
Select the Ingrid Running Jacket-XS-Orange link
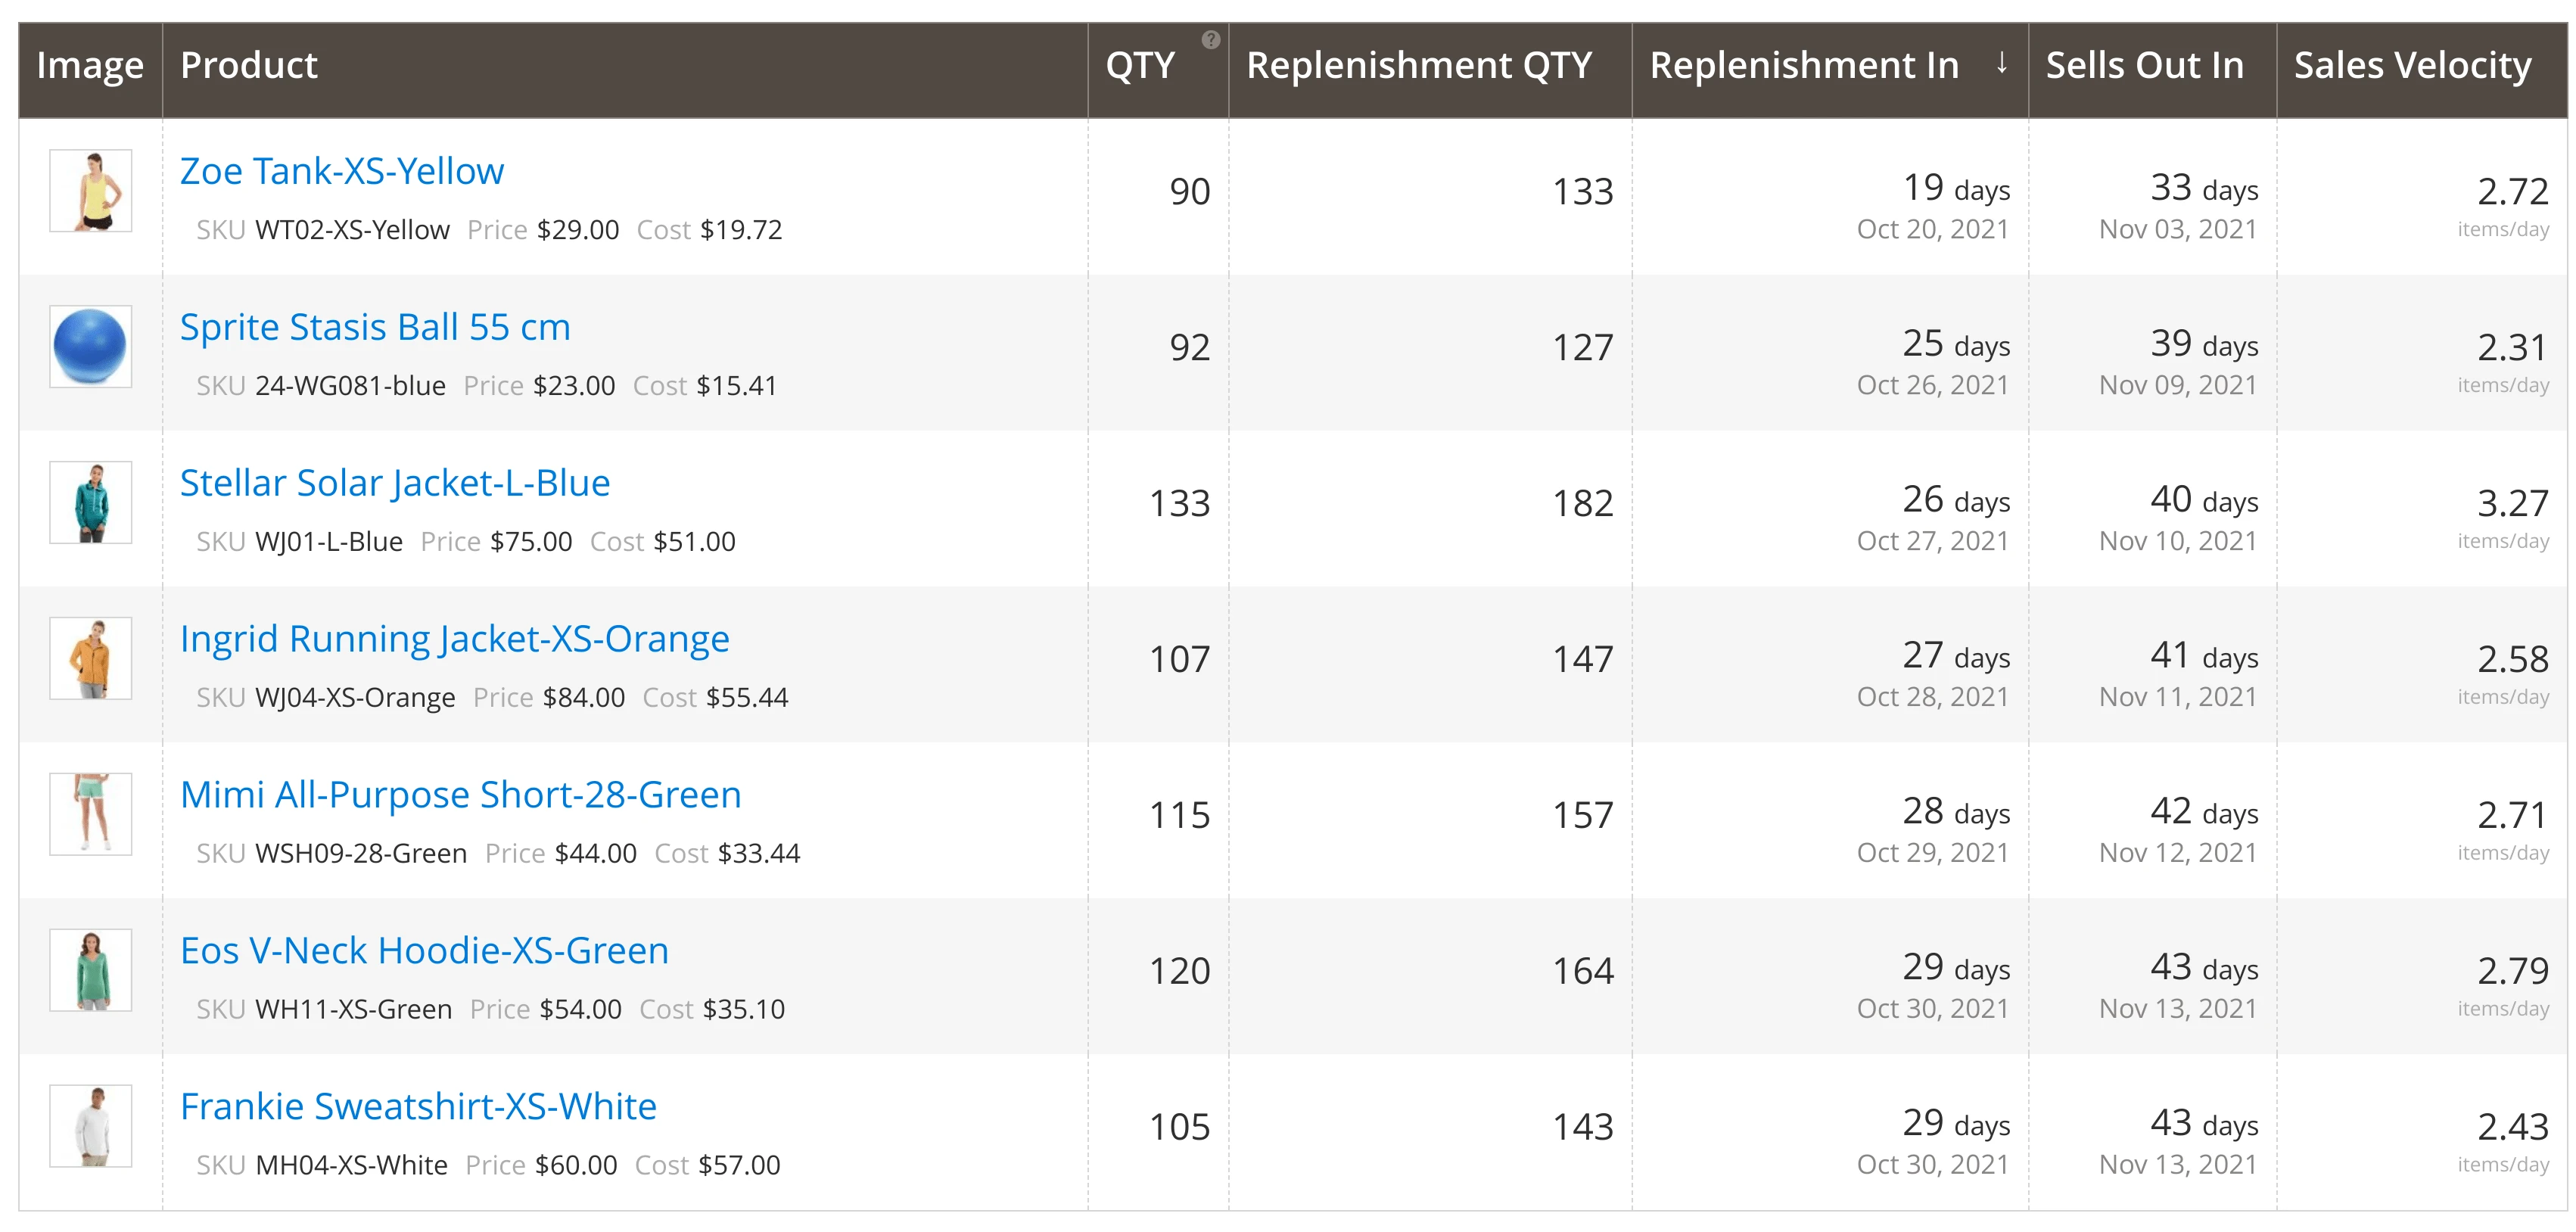tap(454, 639)
